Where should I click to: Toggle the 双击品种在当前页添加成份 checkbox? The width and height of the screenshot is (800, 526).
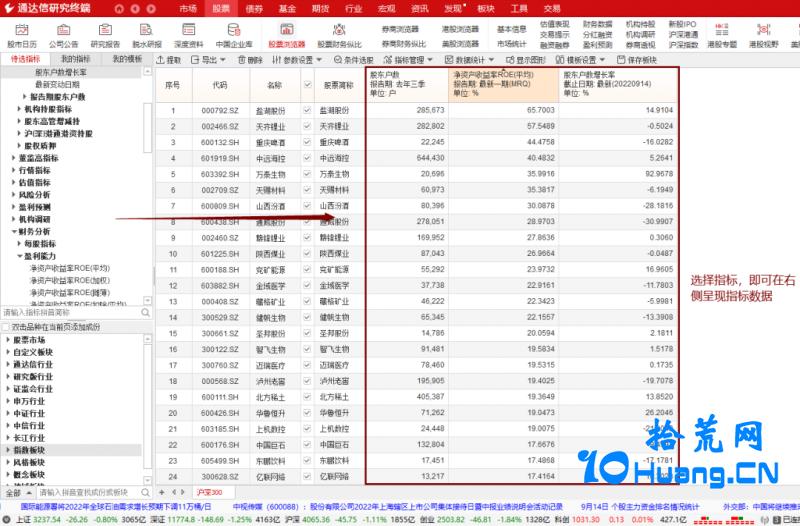pyautogui.click(x=6, y=327)
